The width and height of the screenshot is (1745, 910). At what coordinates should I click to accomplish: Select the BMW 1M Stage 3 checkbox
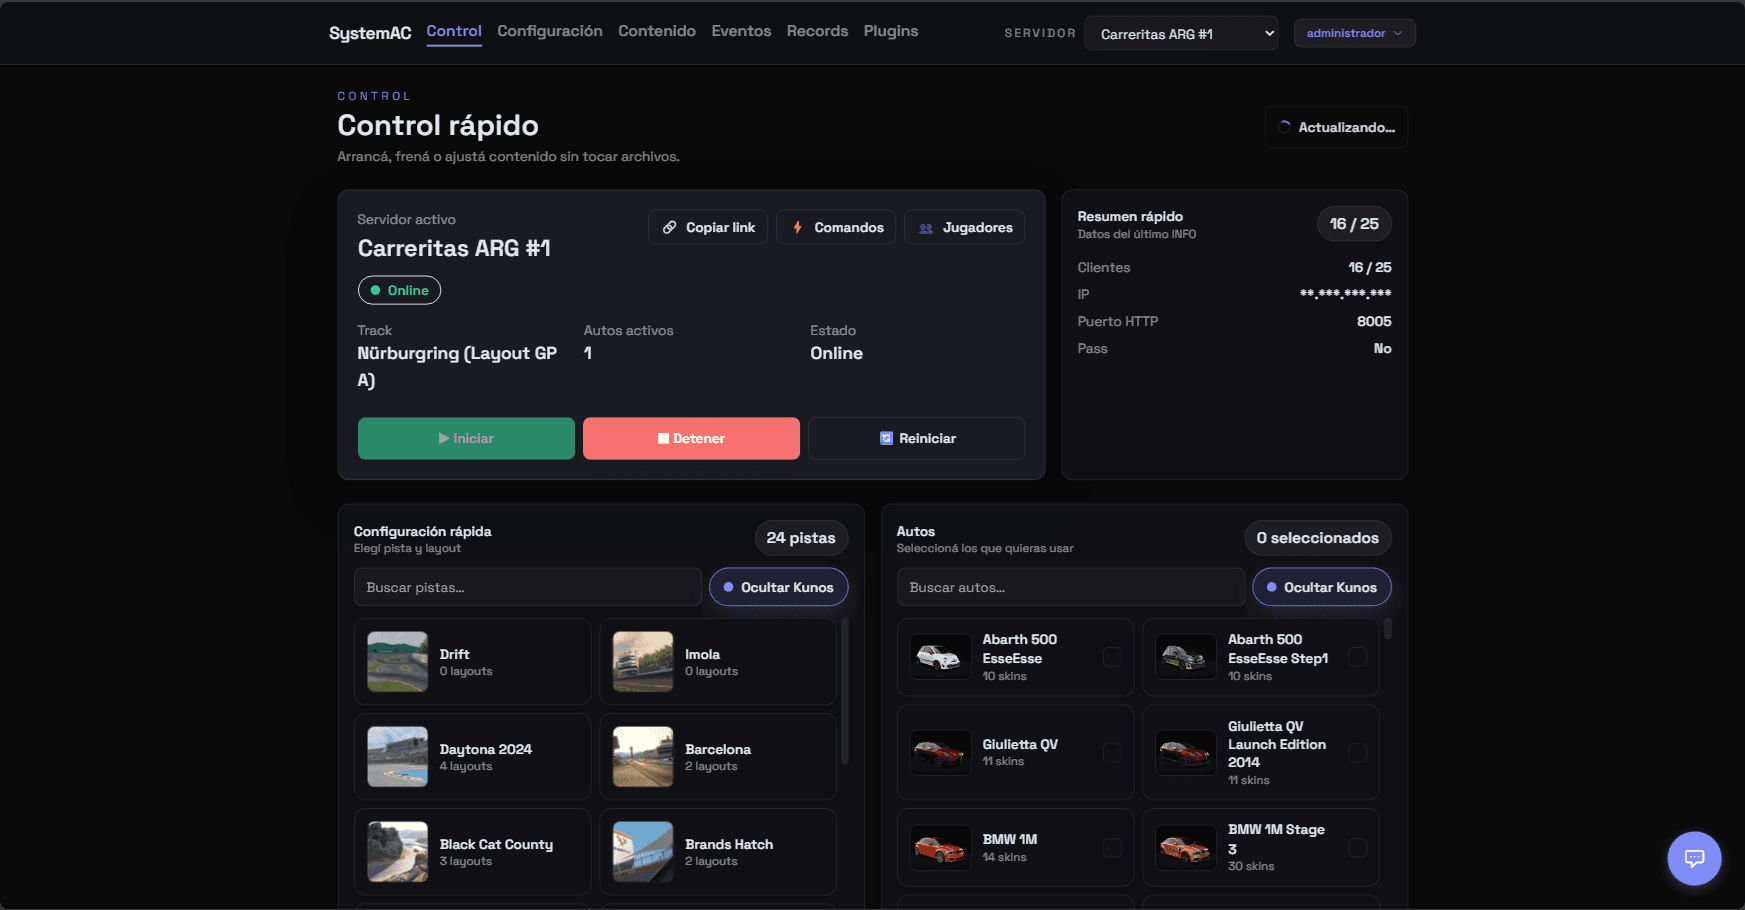click(1357, 847)
